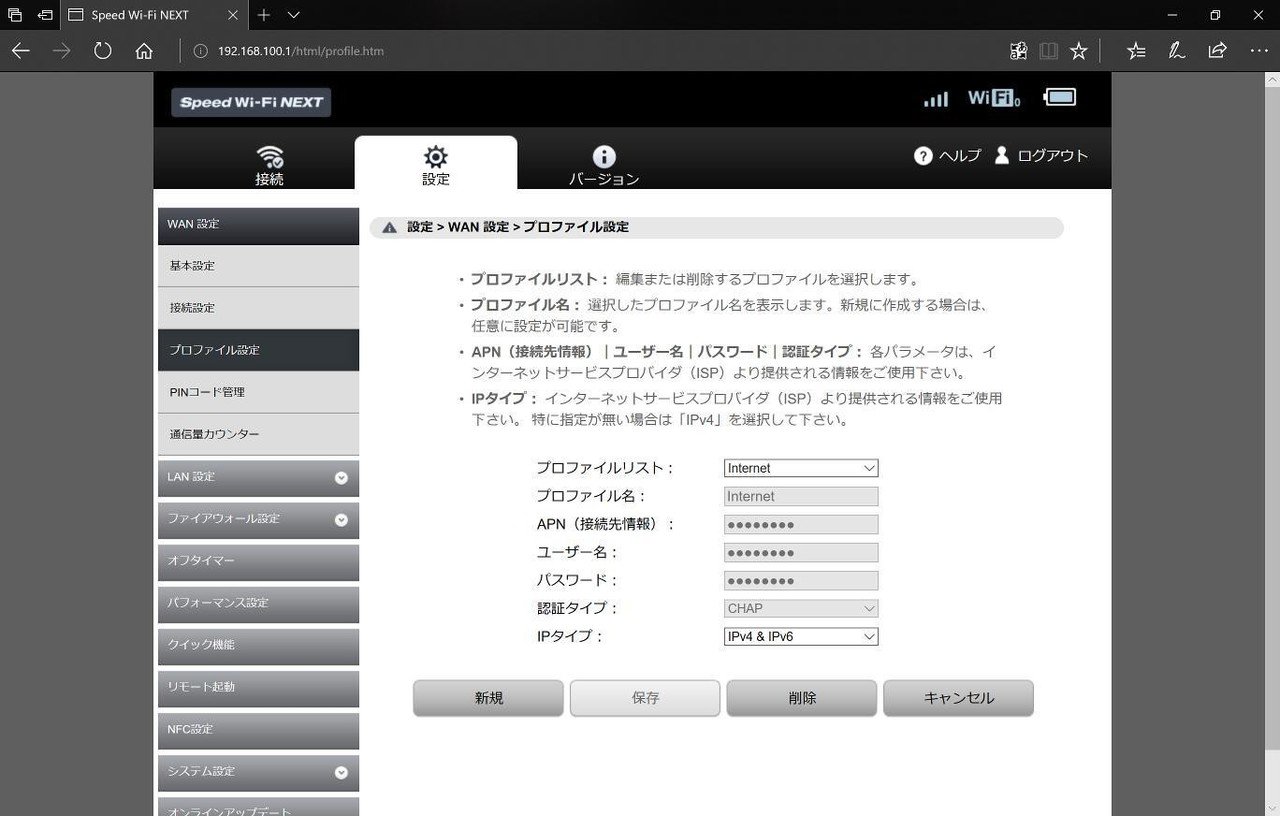Collapse the WAN 設定 section header
This screenshot has height=816, width=1280.
[258, 224]
